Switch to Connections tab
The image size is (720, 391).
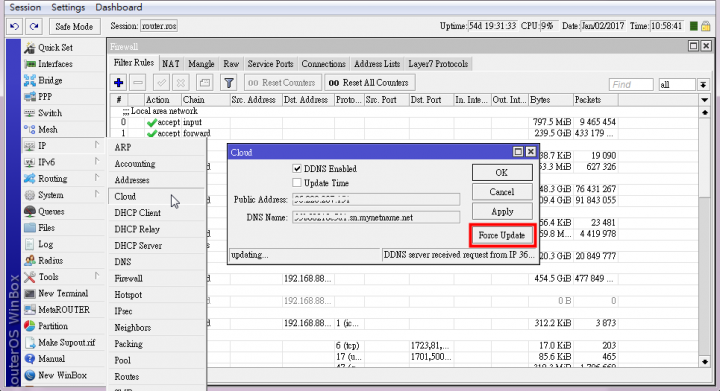[x=323, y=64]
